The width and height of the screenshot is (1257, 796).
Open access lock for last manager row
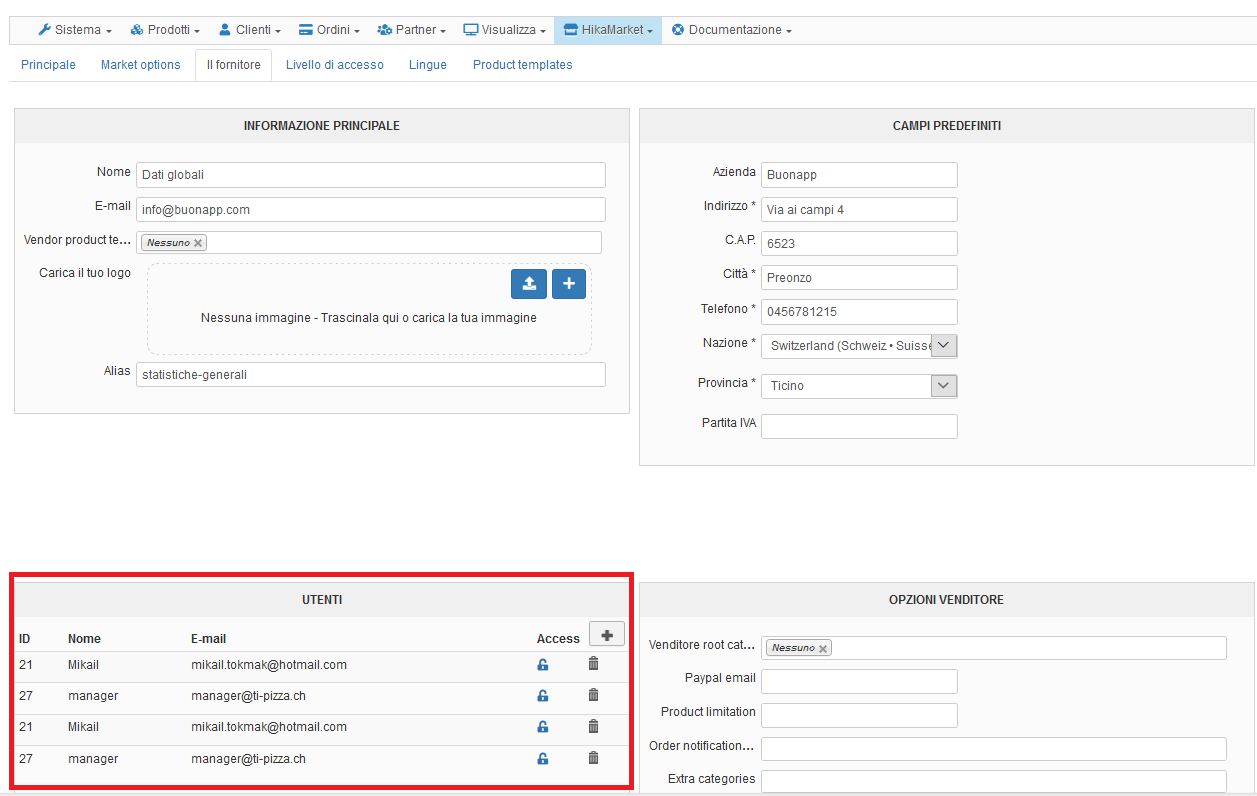[x=543, y=759]
